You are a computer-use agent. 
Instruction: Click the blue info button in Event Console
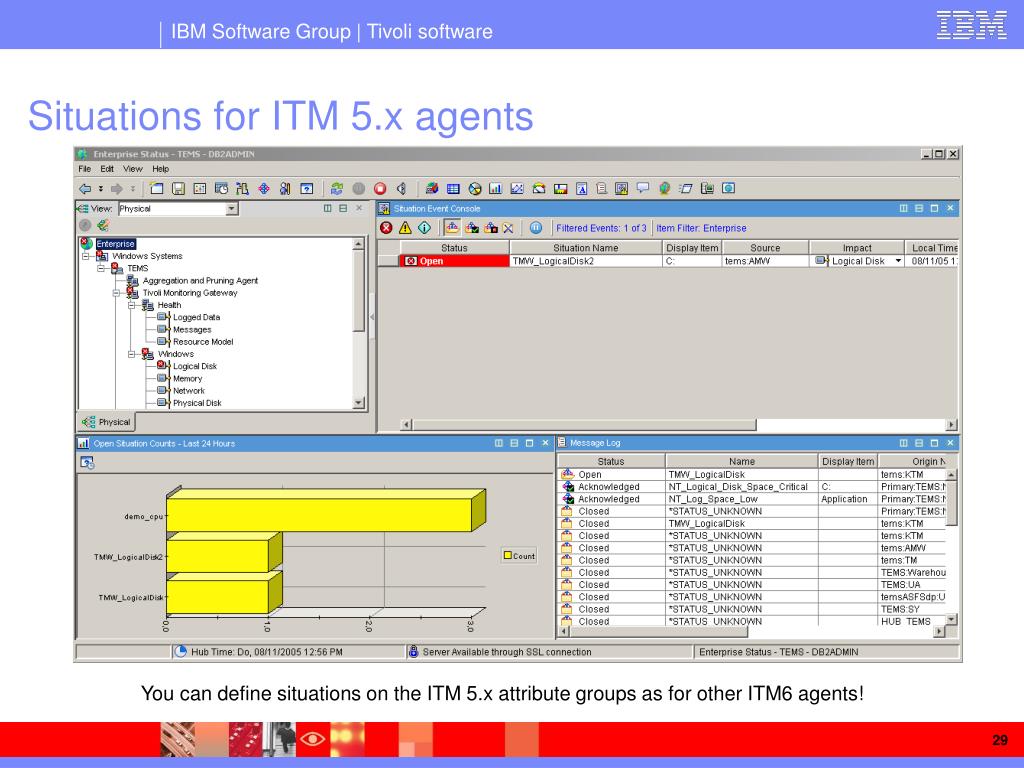point(536,228)
